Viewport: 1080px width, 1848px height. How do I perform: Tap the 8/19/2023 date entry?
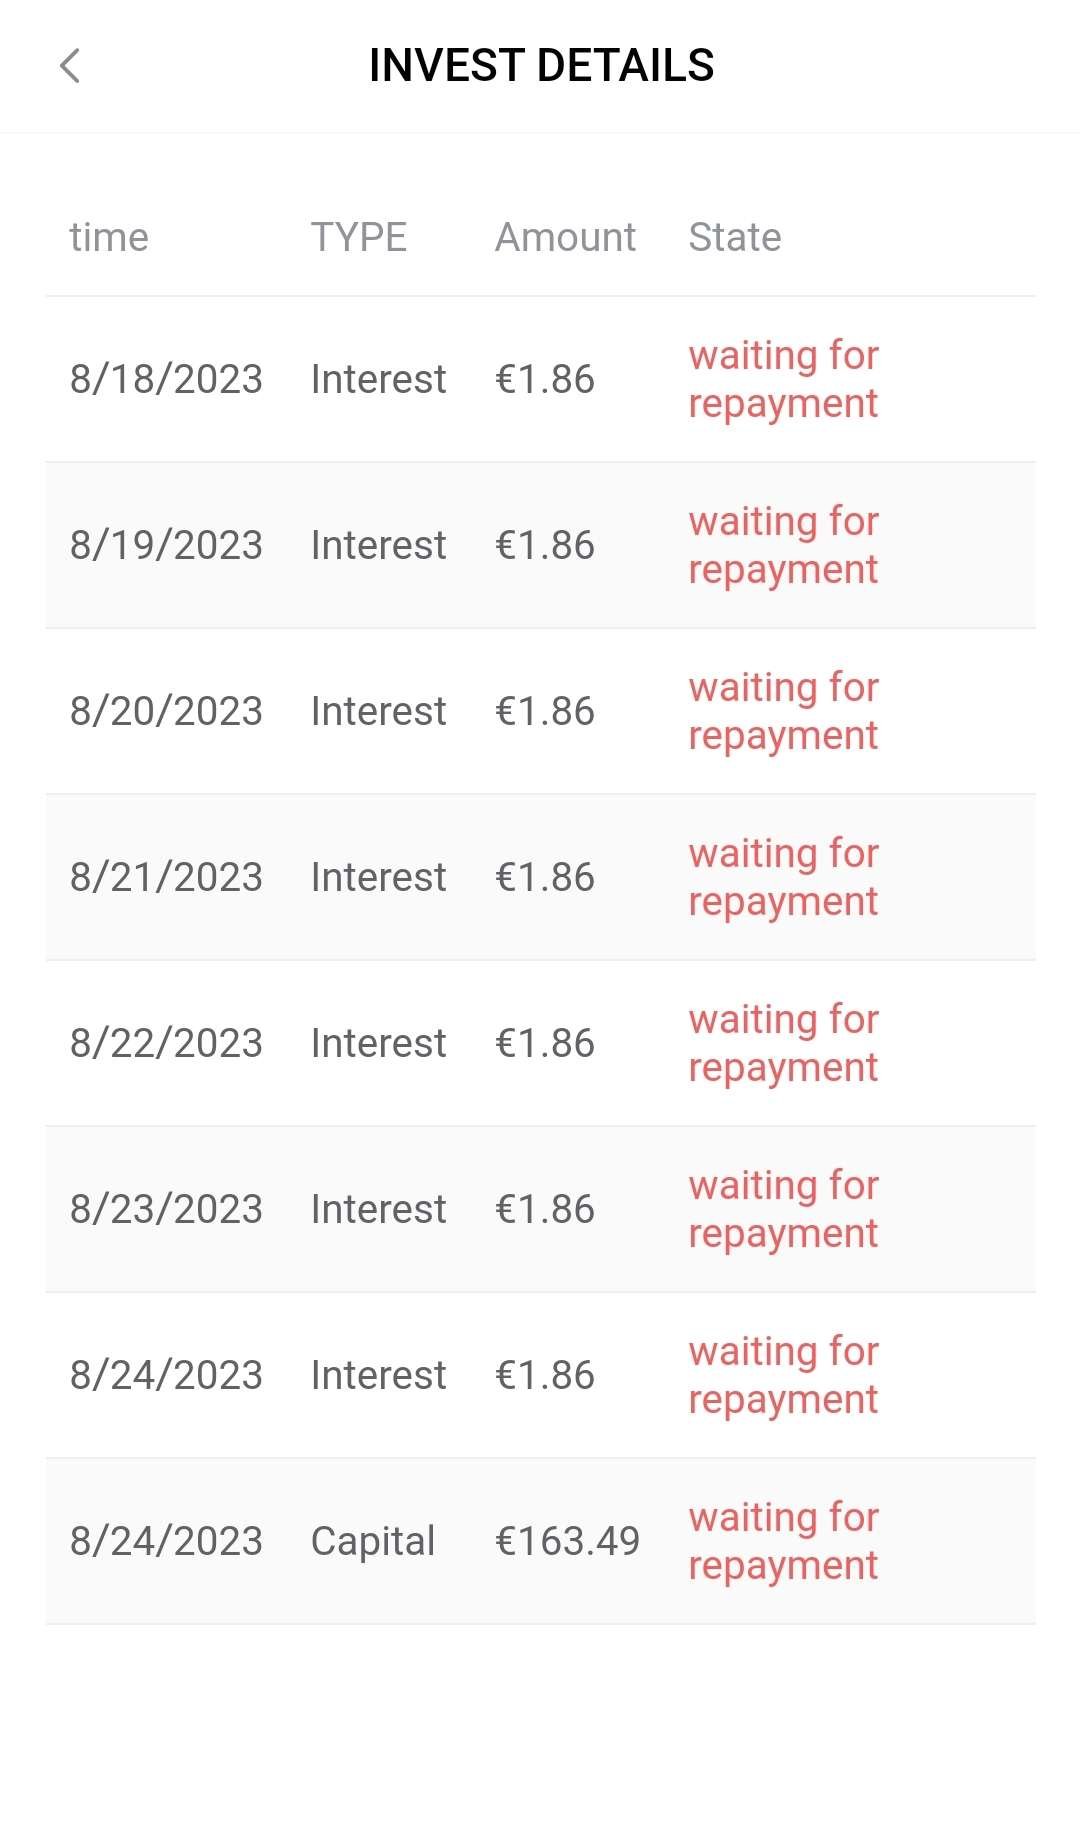coord(166,545)
